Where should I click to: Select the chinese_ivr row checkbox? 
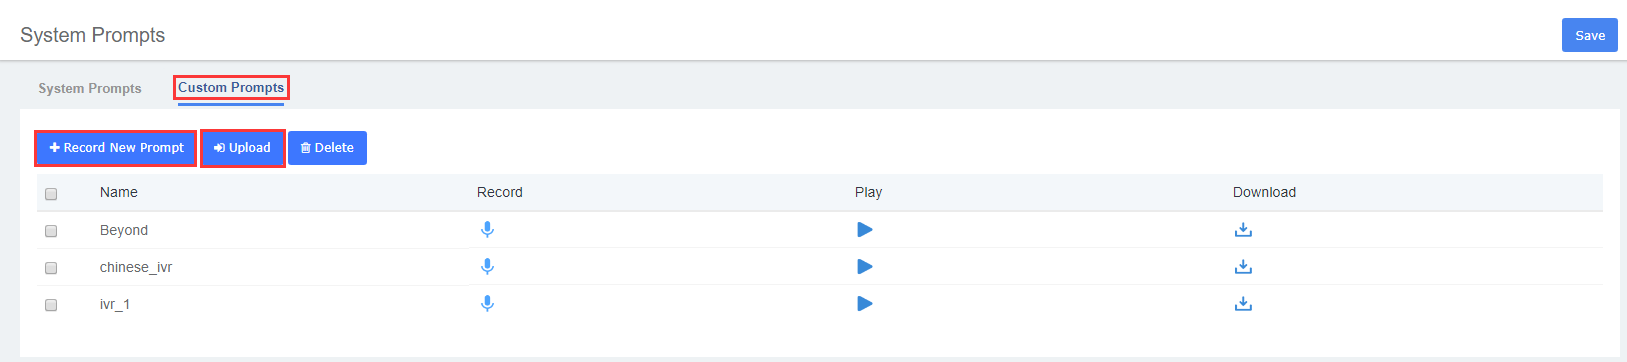[51, 268]
